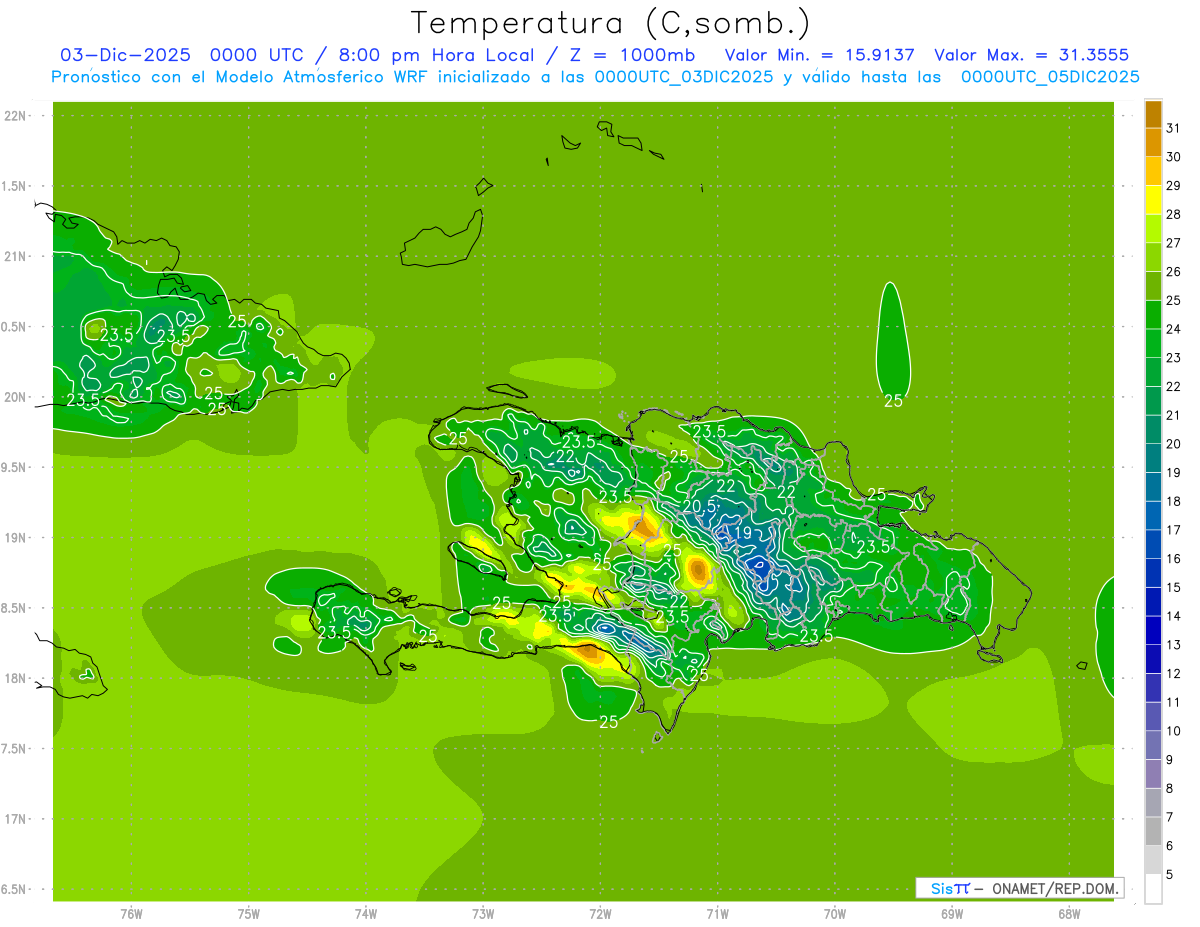Click the yellow color scale segment between 28 and 29
The image size is (1200, 927).
tap(1153, 200)
